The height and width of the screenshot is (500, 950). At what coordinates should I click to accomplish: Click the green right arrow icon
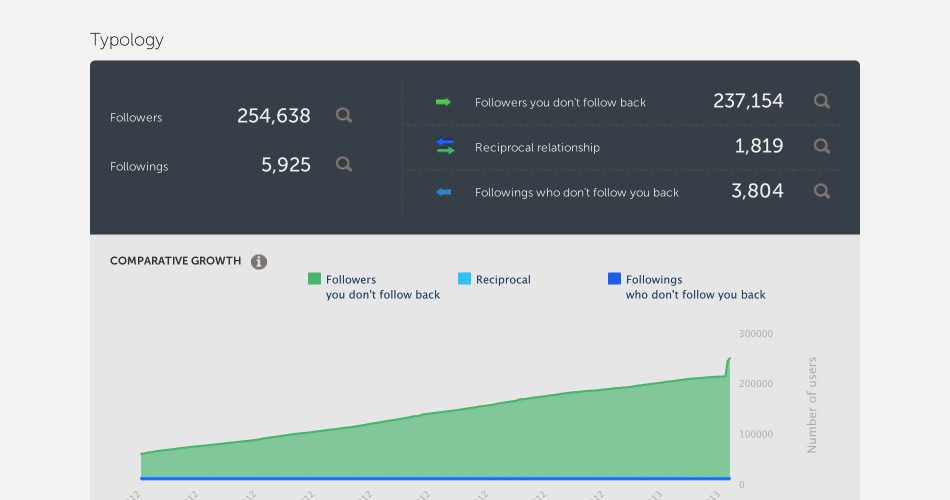(x=443, y=102)
